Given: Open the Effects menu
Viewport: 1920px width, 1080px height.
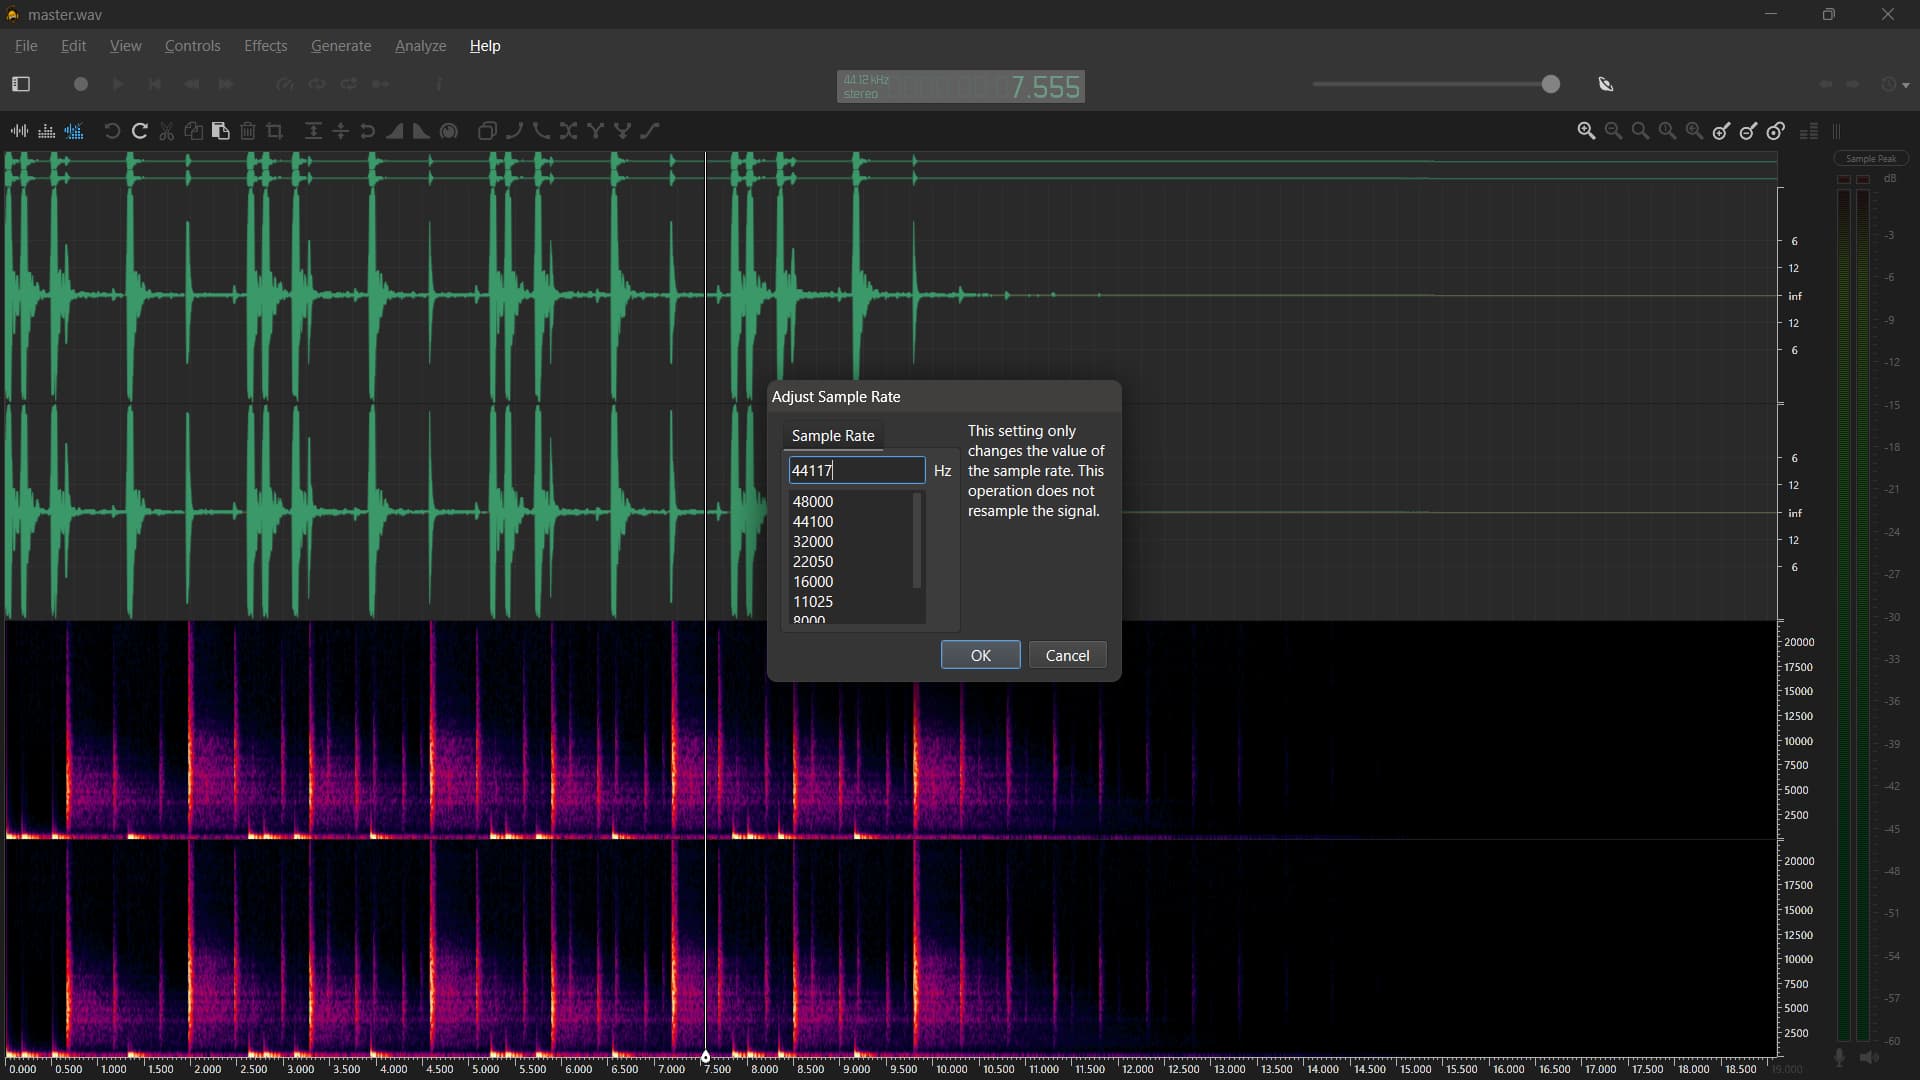Looking at the screenshot, I should [x=265, y=46].
